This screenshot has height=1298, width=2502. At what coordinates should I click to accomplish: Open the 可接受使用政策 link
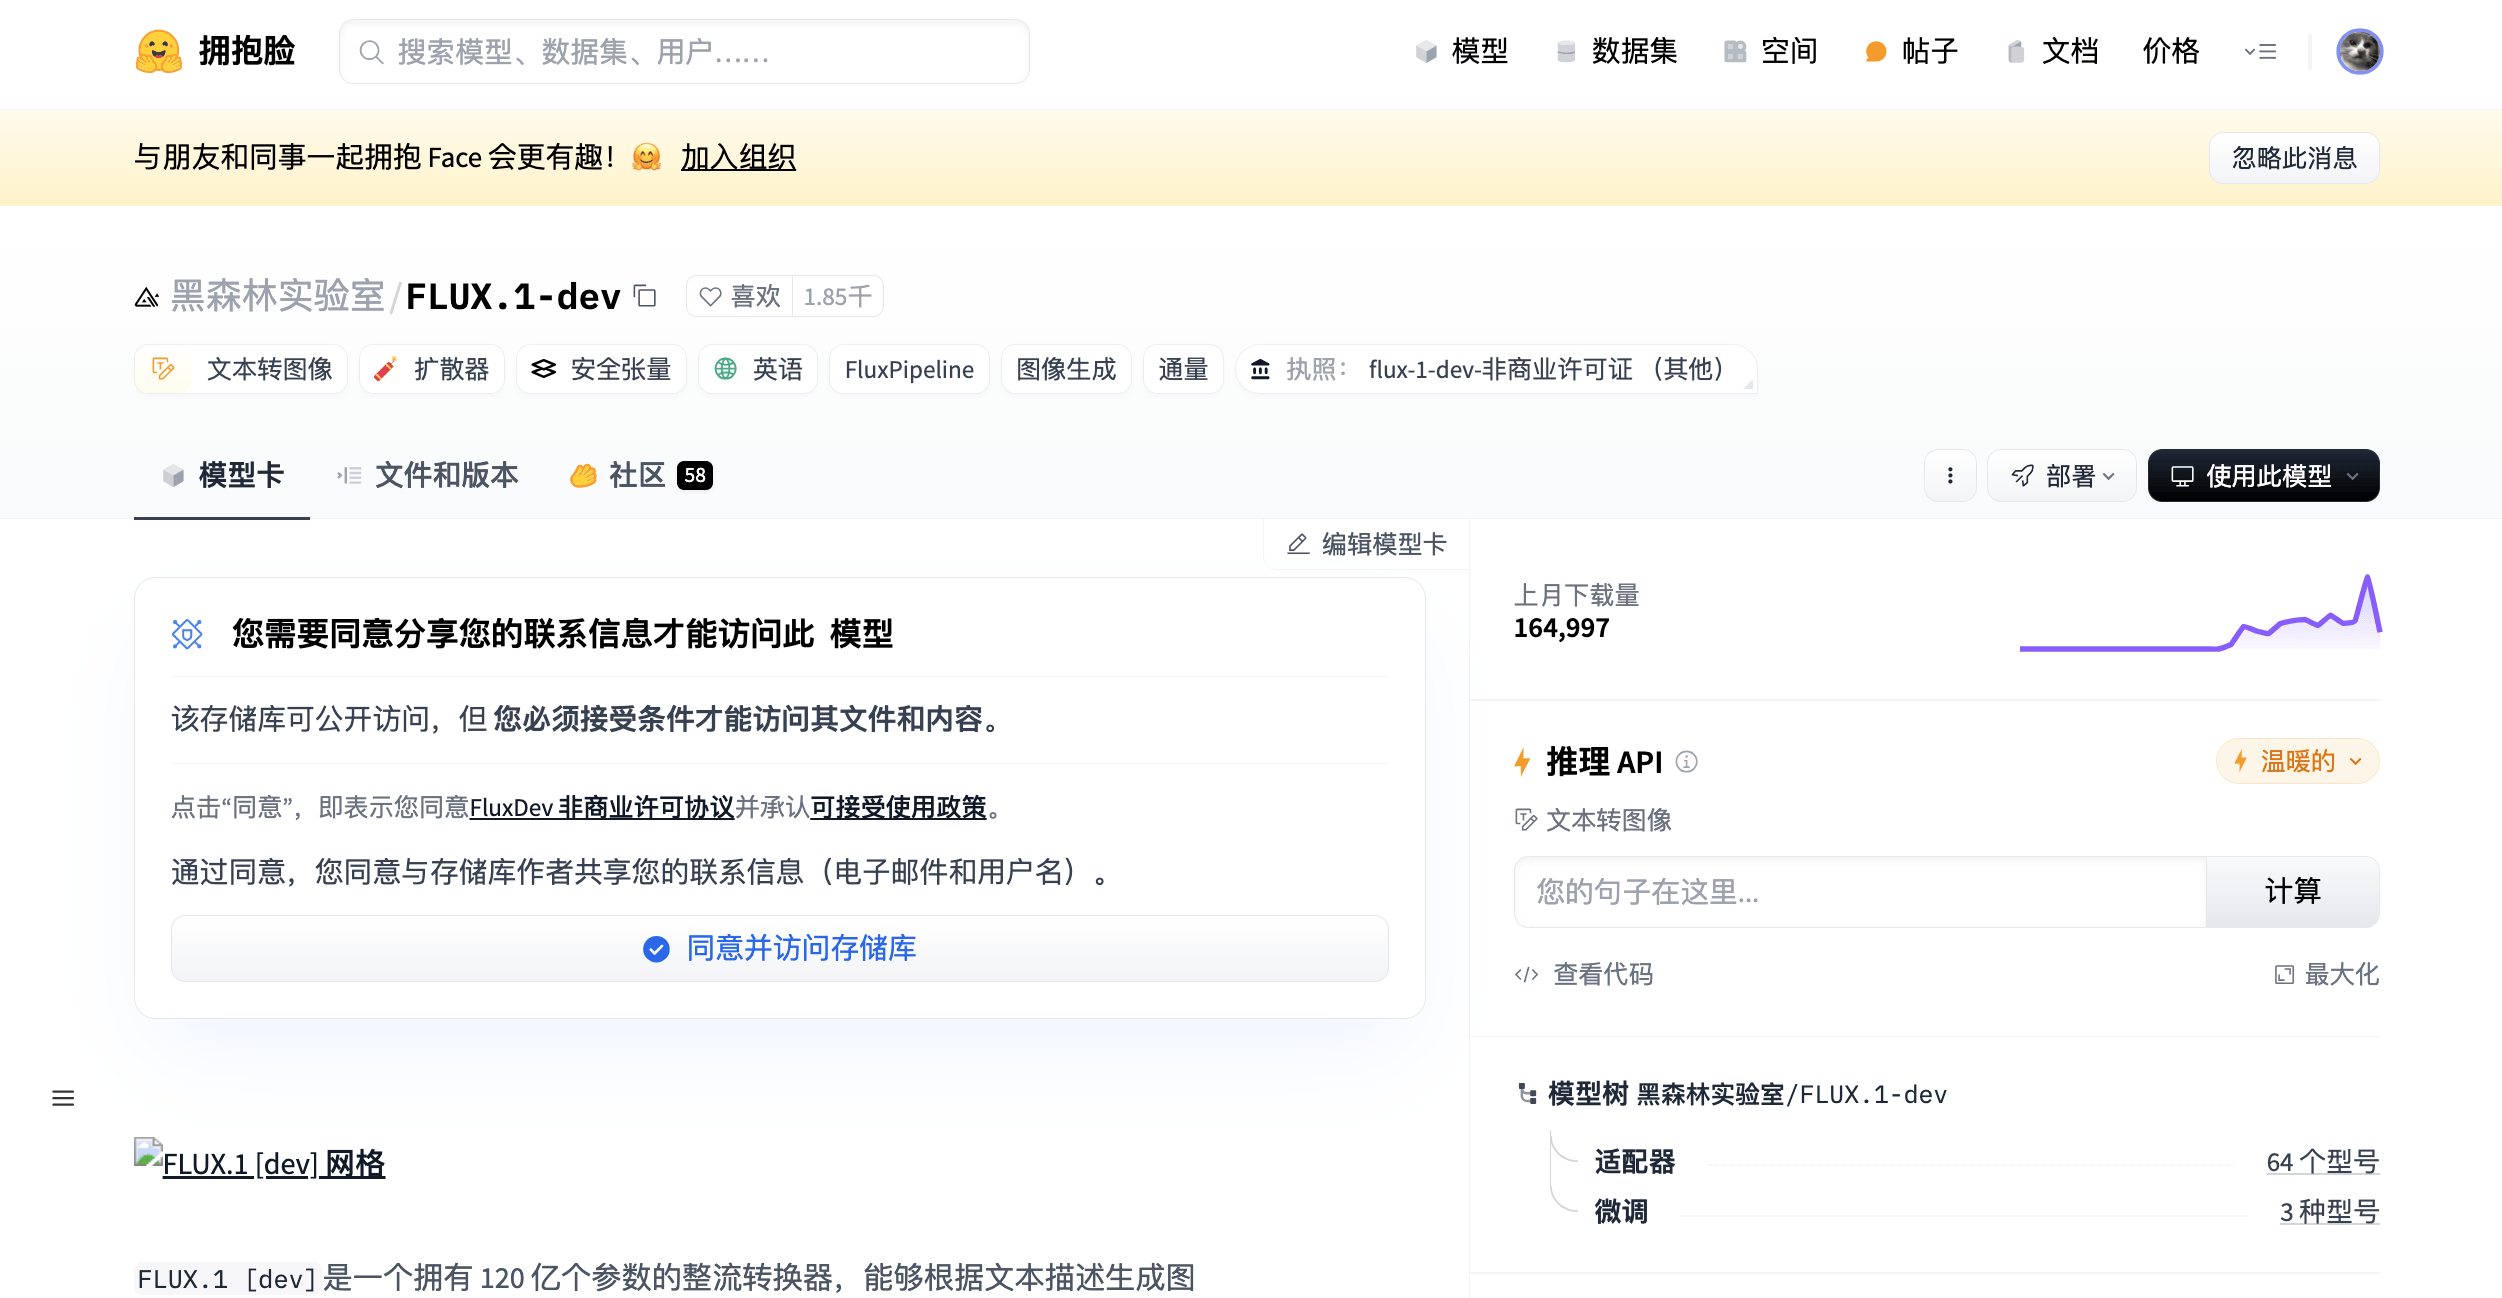[x=898, y=808]
